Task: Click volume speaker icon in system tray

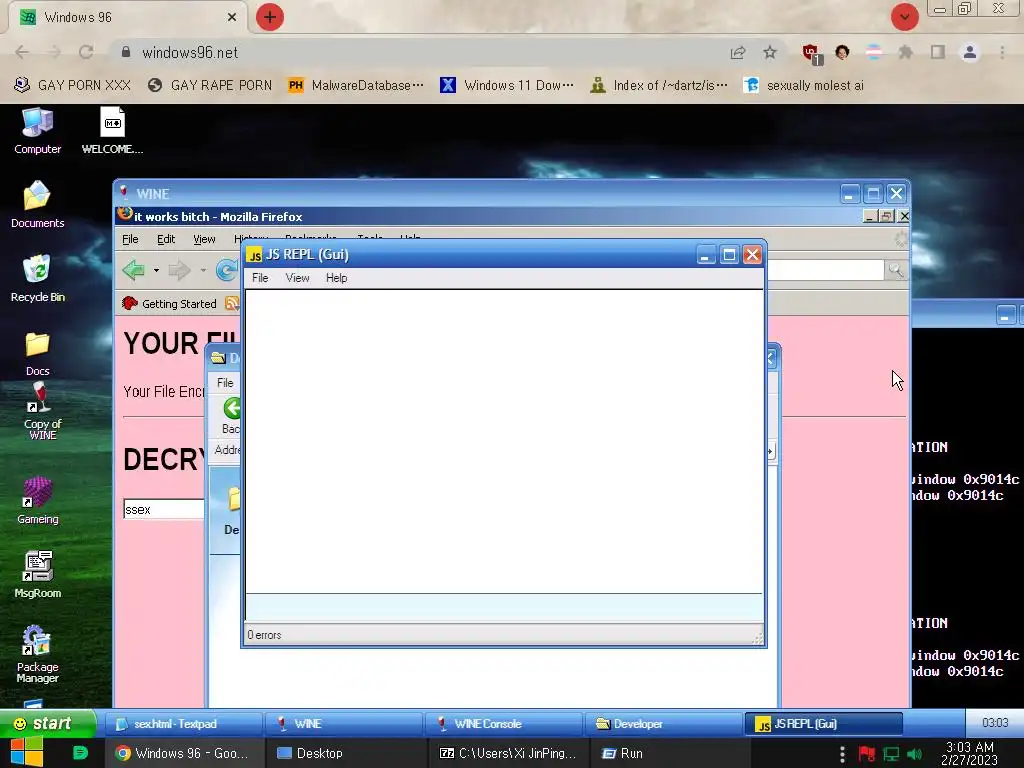Action: point(914,754)
